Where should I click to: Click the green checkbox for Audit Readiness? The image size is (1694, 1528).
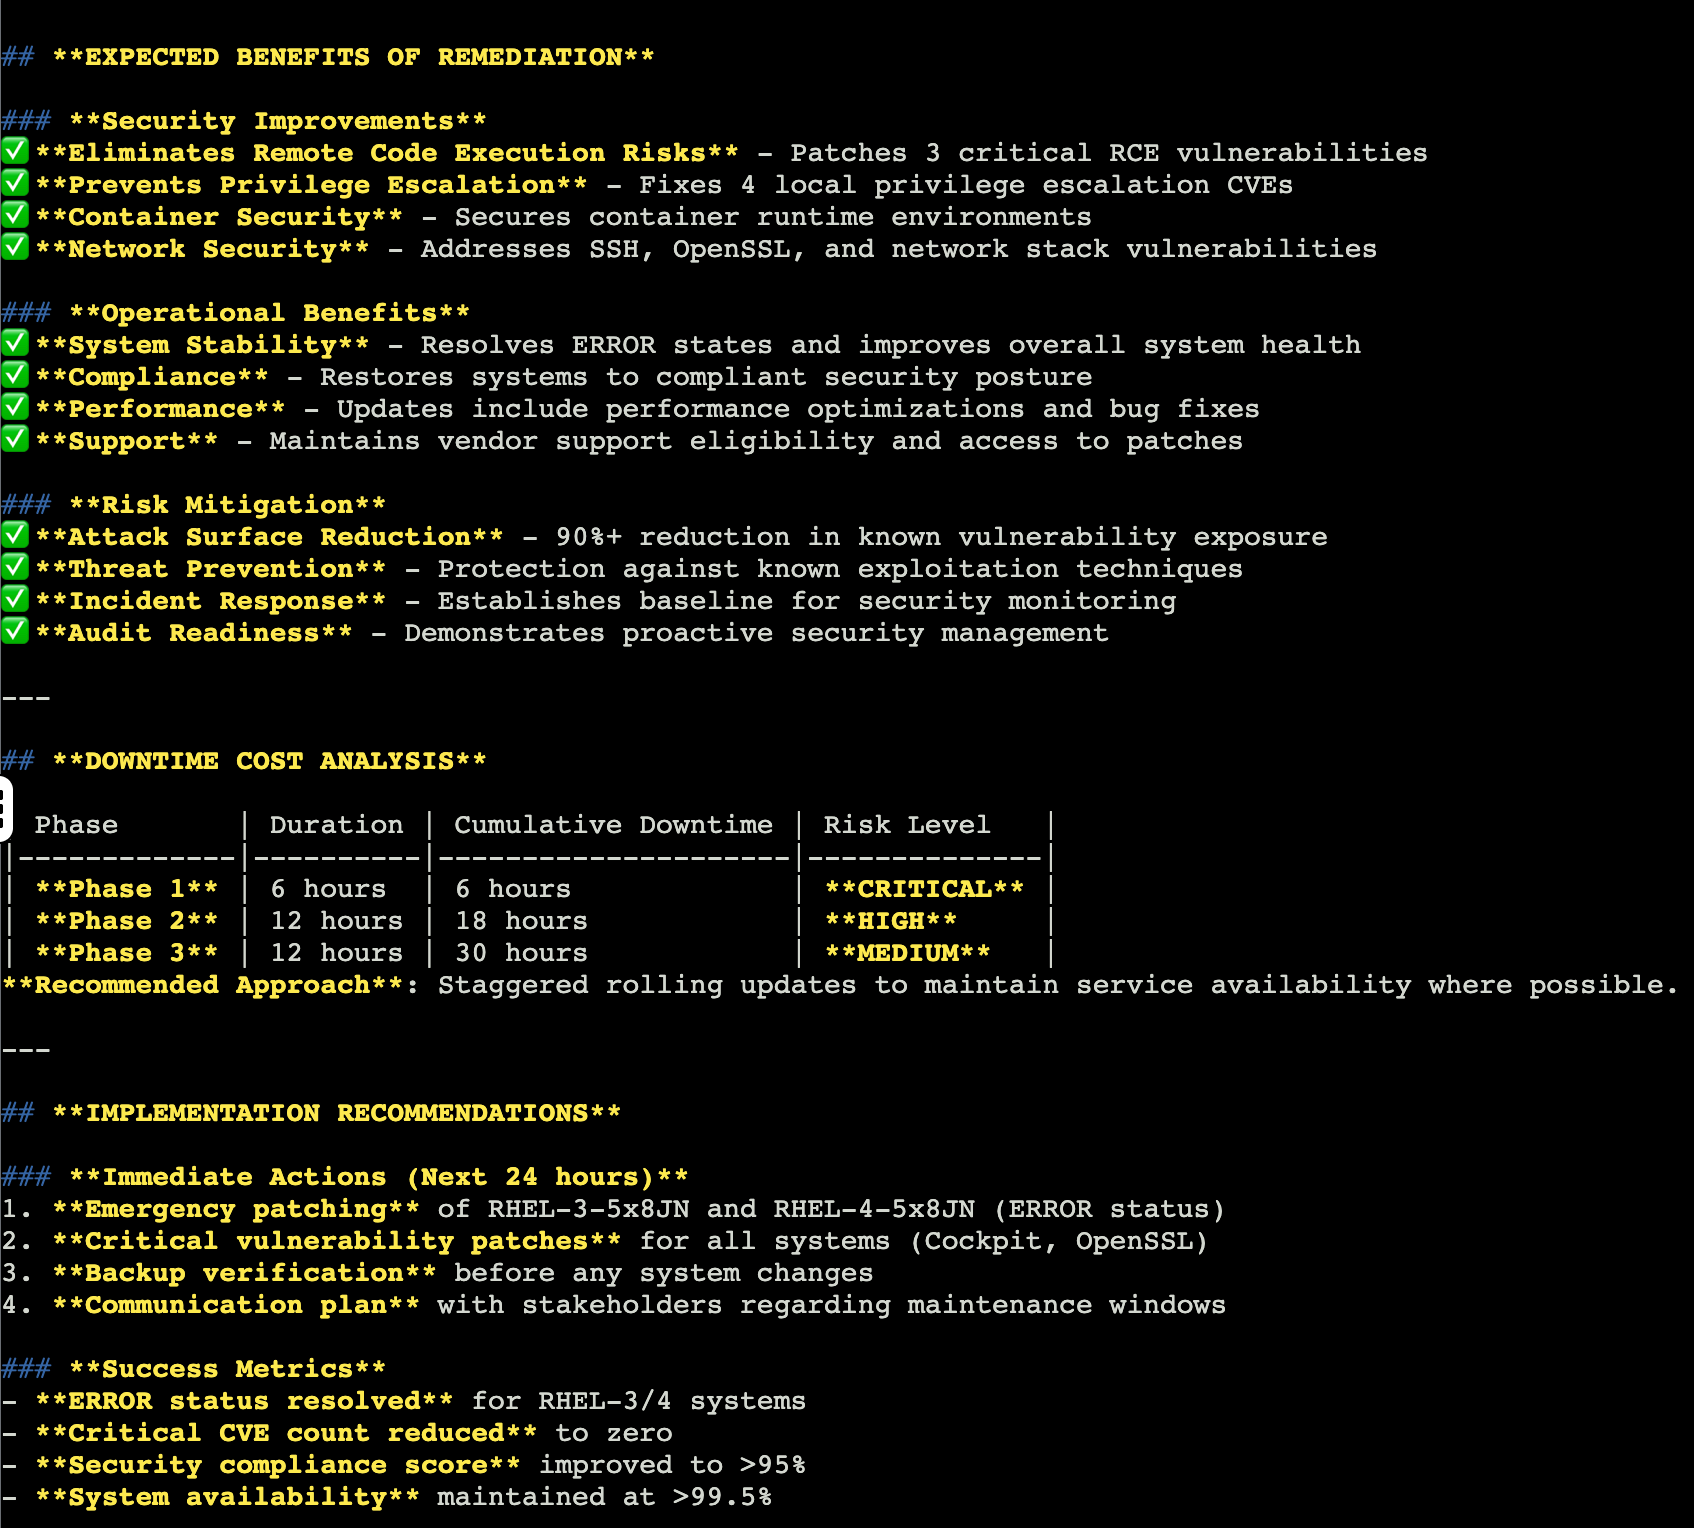14,632
